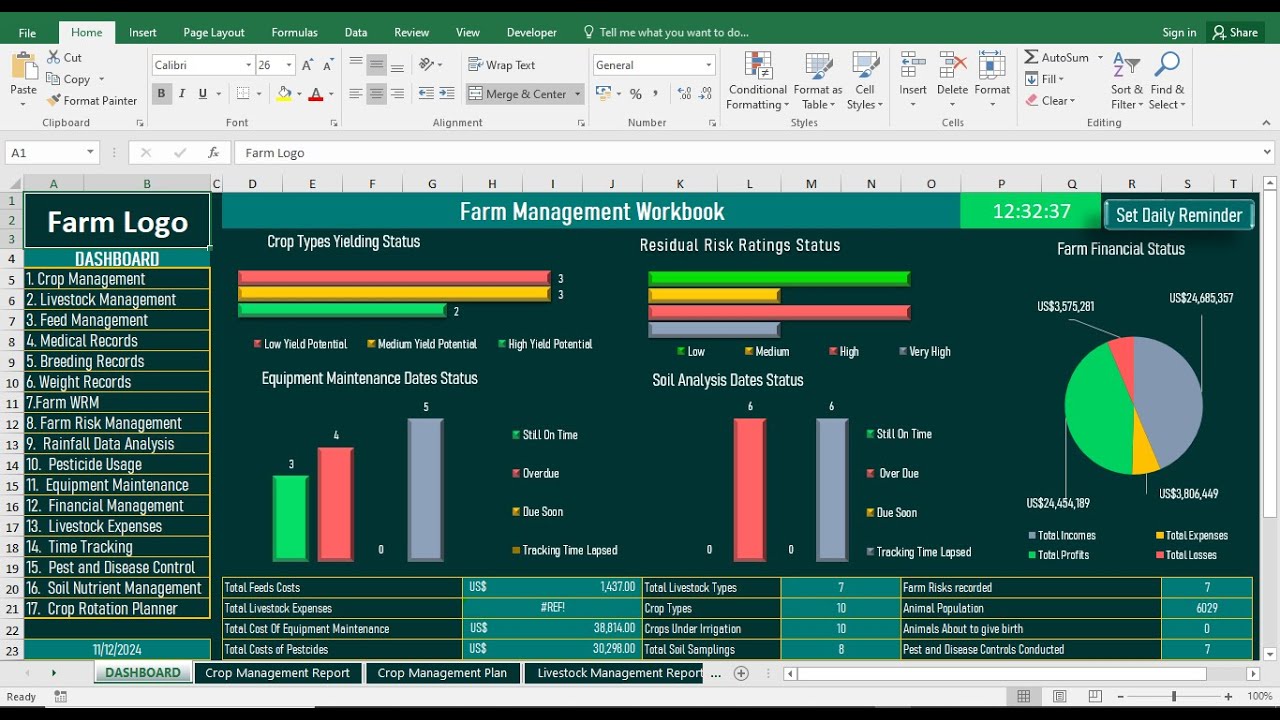Click the Share button
Viewport: 1280px width, 720px height.
1235,33
